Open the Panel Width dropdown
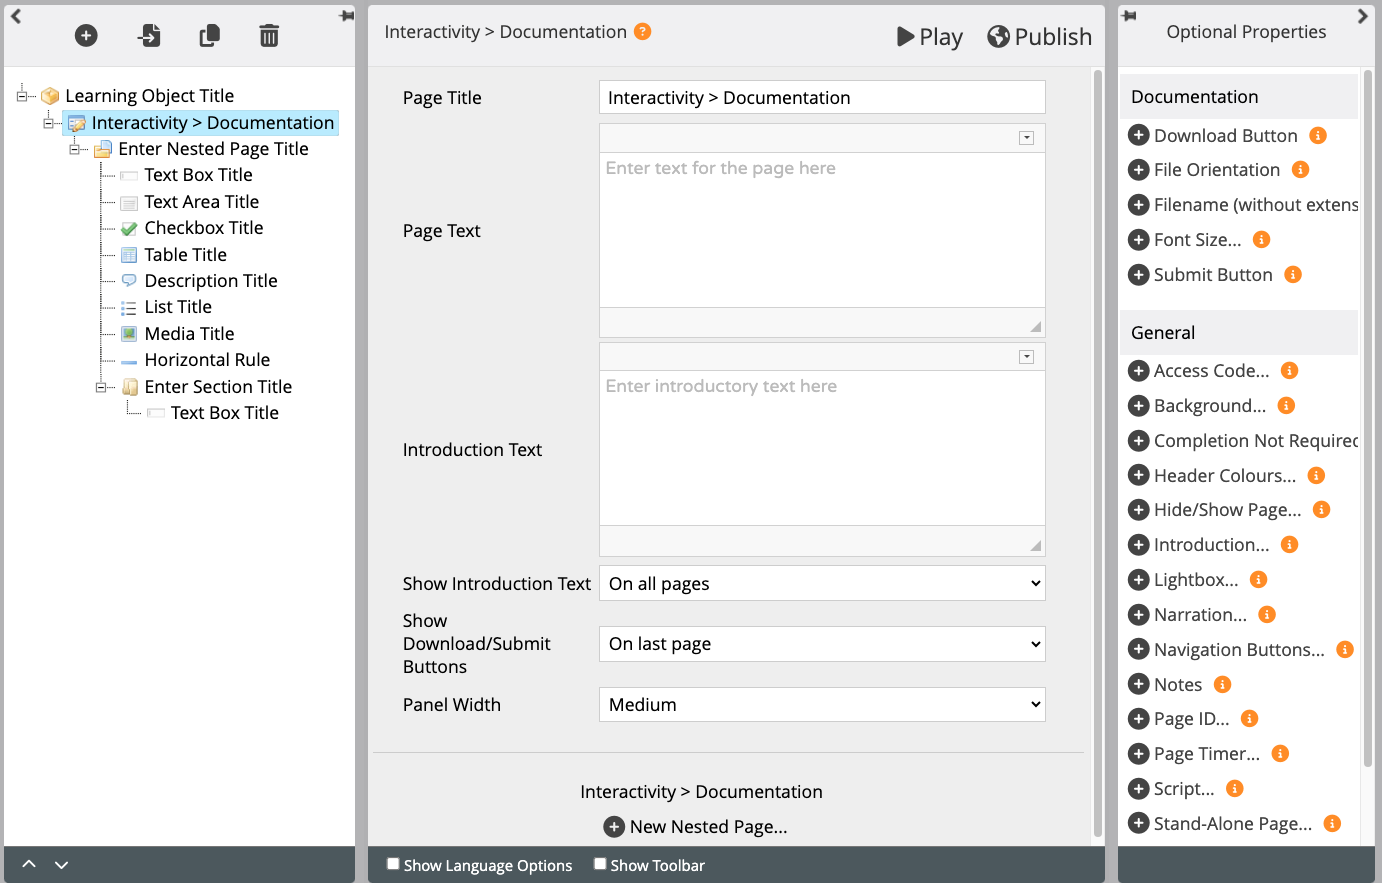Image resolution: width=1382 pixels, height=883 pixels. [821, 705]
